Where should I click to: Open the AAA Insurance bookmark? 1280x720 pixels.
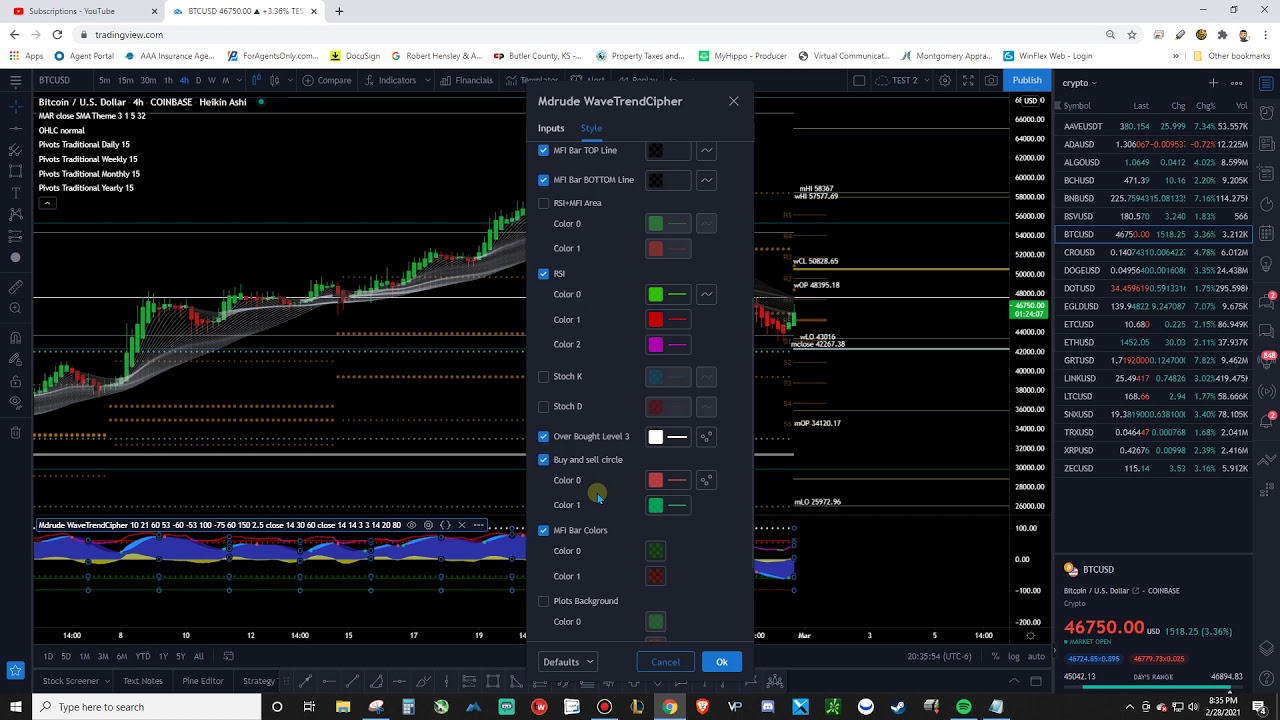coord(169,56)
